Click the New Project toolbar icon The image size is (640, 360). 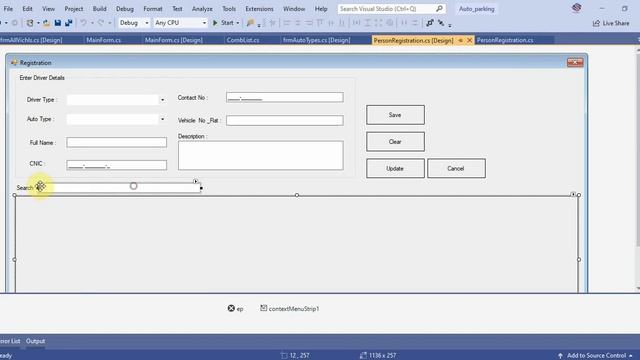(30, 23)
